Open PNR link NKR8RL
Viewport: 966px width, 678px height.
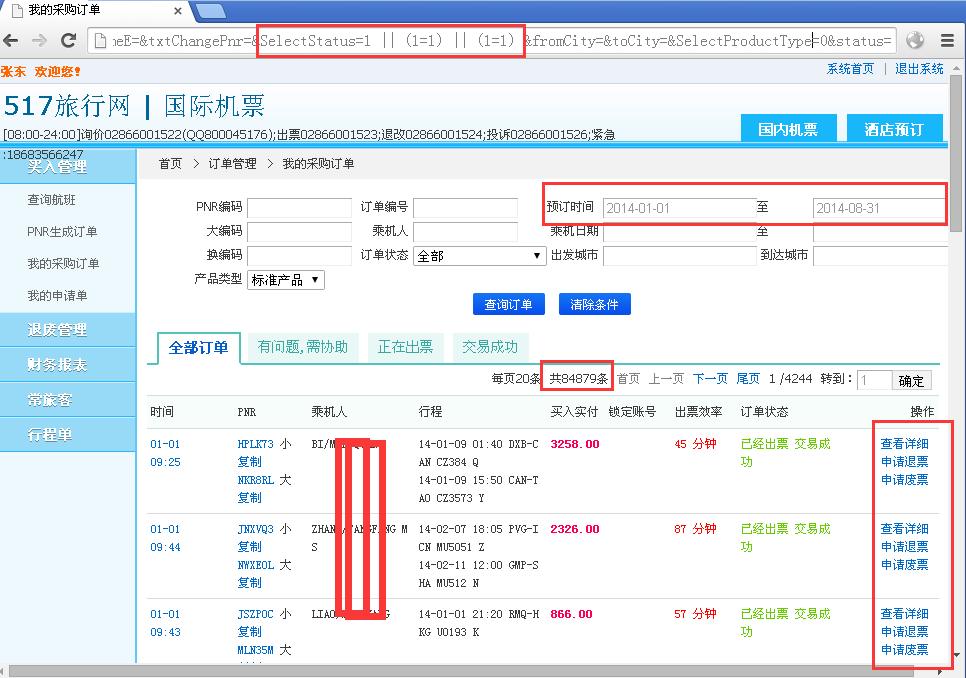tap(256, 480)
